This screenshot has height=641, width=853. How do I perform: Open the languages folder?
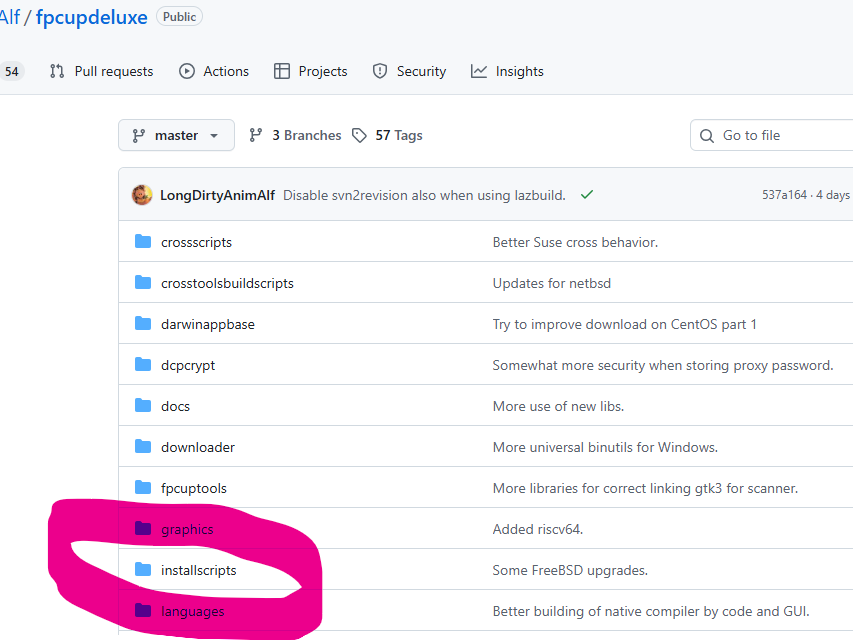(x=192, y=611)
